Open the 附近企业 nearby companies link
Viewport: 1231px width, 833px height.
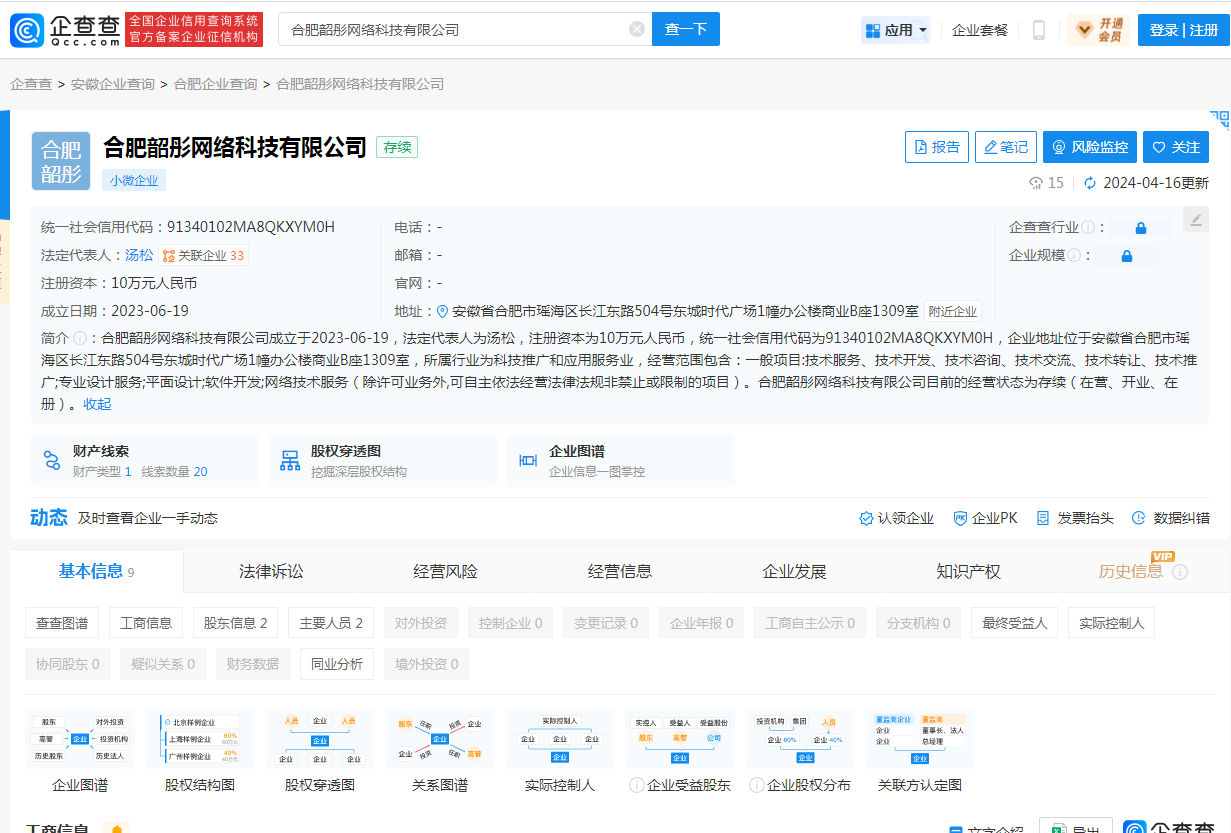point(953,311)
